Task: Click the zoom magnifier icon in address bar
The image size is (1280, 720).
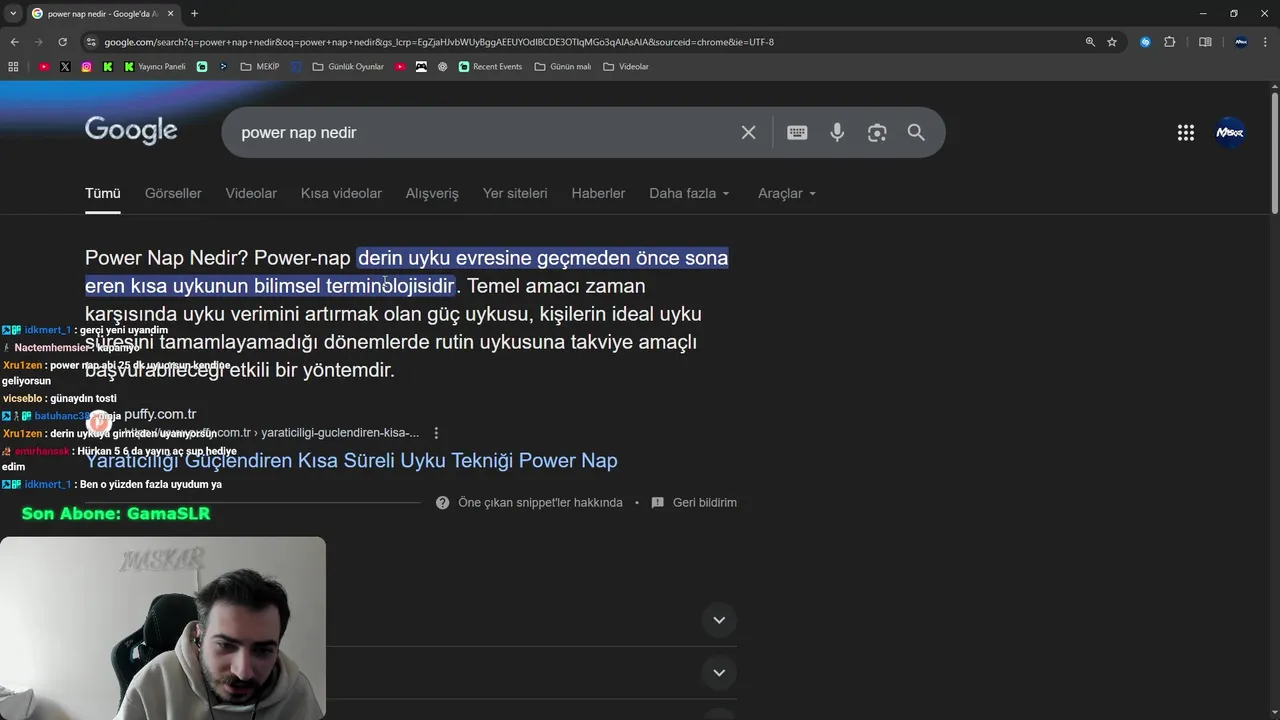Action: (1090, 42)
